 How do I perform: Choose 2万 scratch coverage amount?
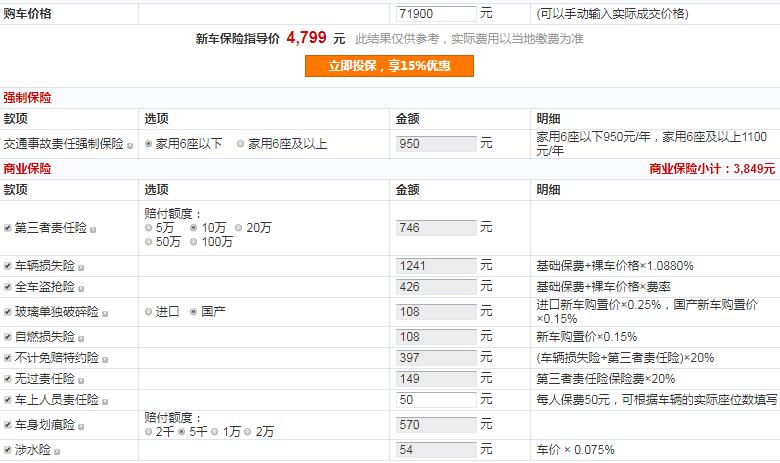click(248, 432)
